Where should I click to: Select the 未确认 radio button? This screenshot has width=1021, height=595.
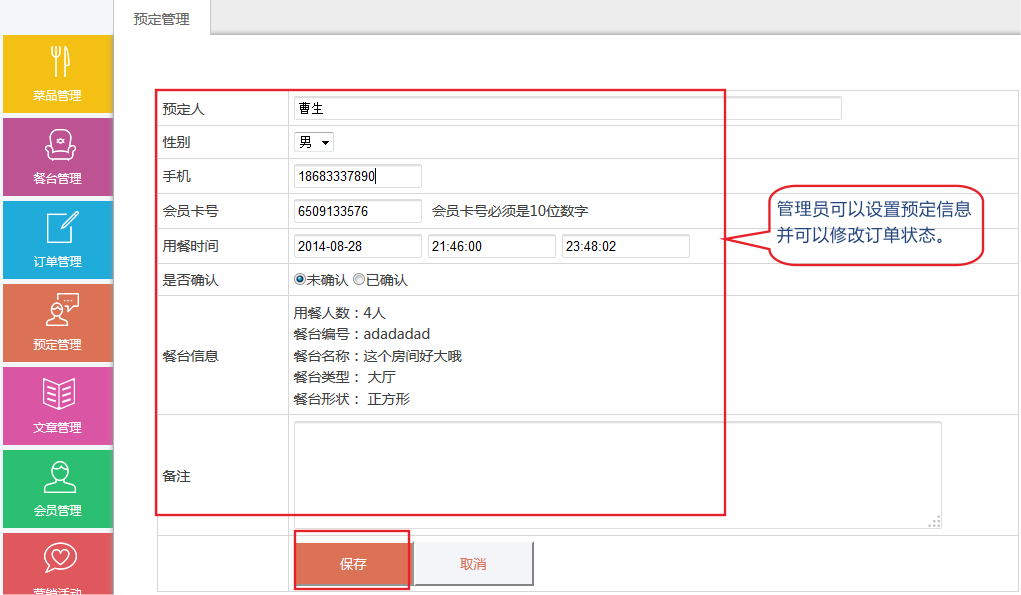(x=300, y=280)
